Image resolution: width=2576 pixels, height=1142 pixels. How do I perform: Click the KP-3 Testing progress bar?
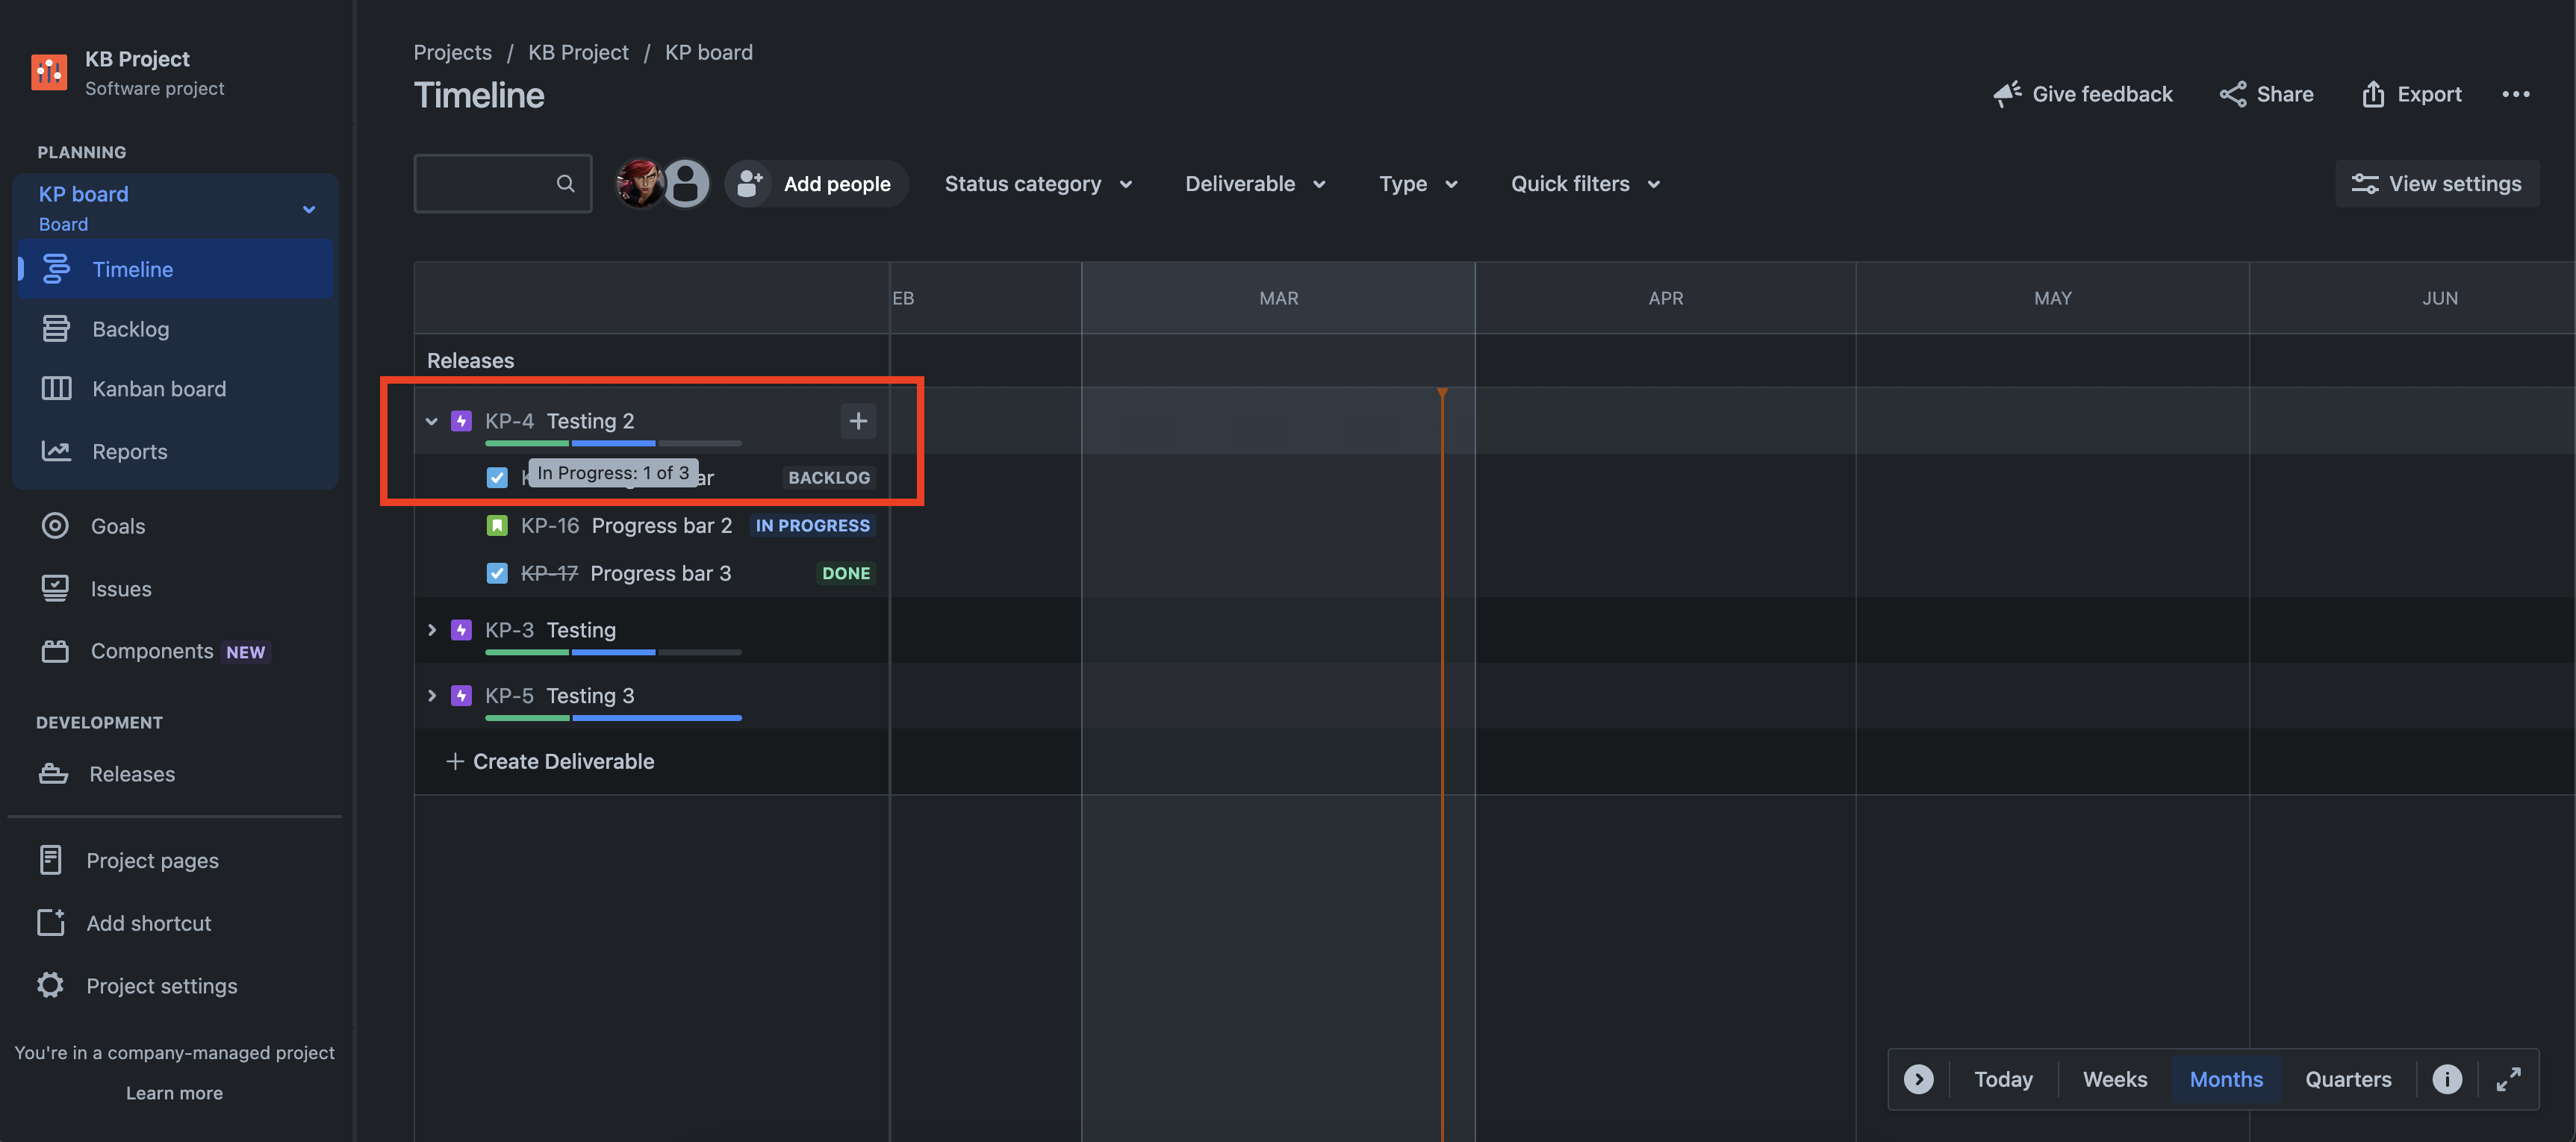612,652
